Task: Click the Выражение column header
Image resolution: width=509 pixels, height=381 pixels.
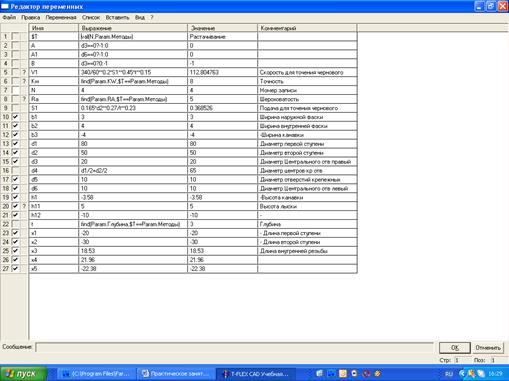Action: pos(133,28)
